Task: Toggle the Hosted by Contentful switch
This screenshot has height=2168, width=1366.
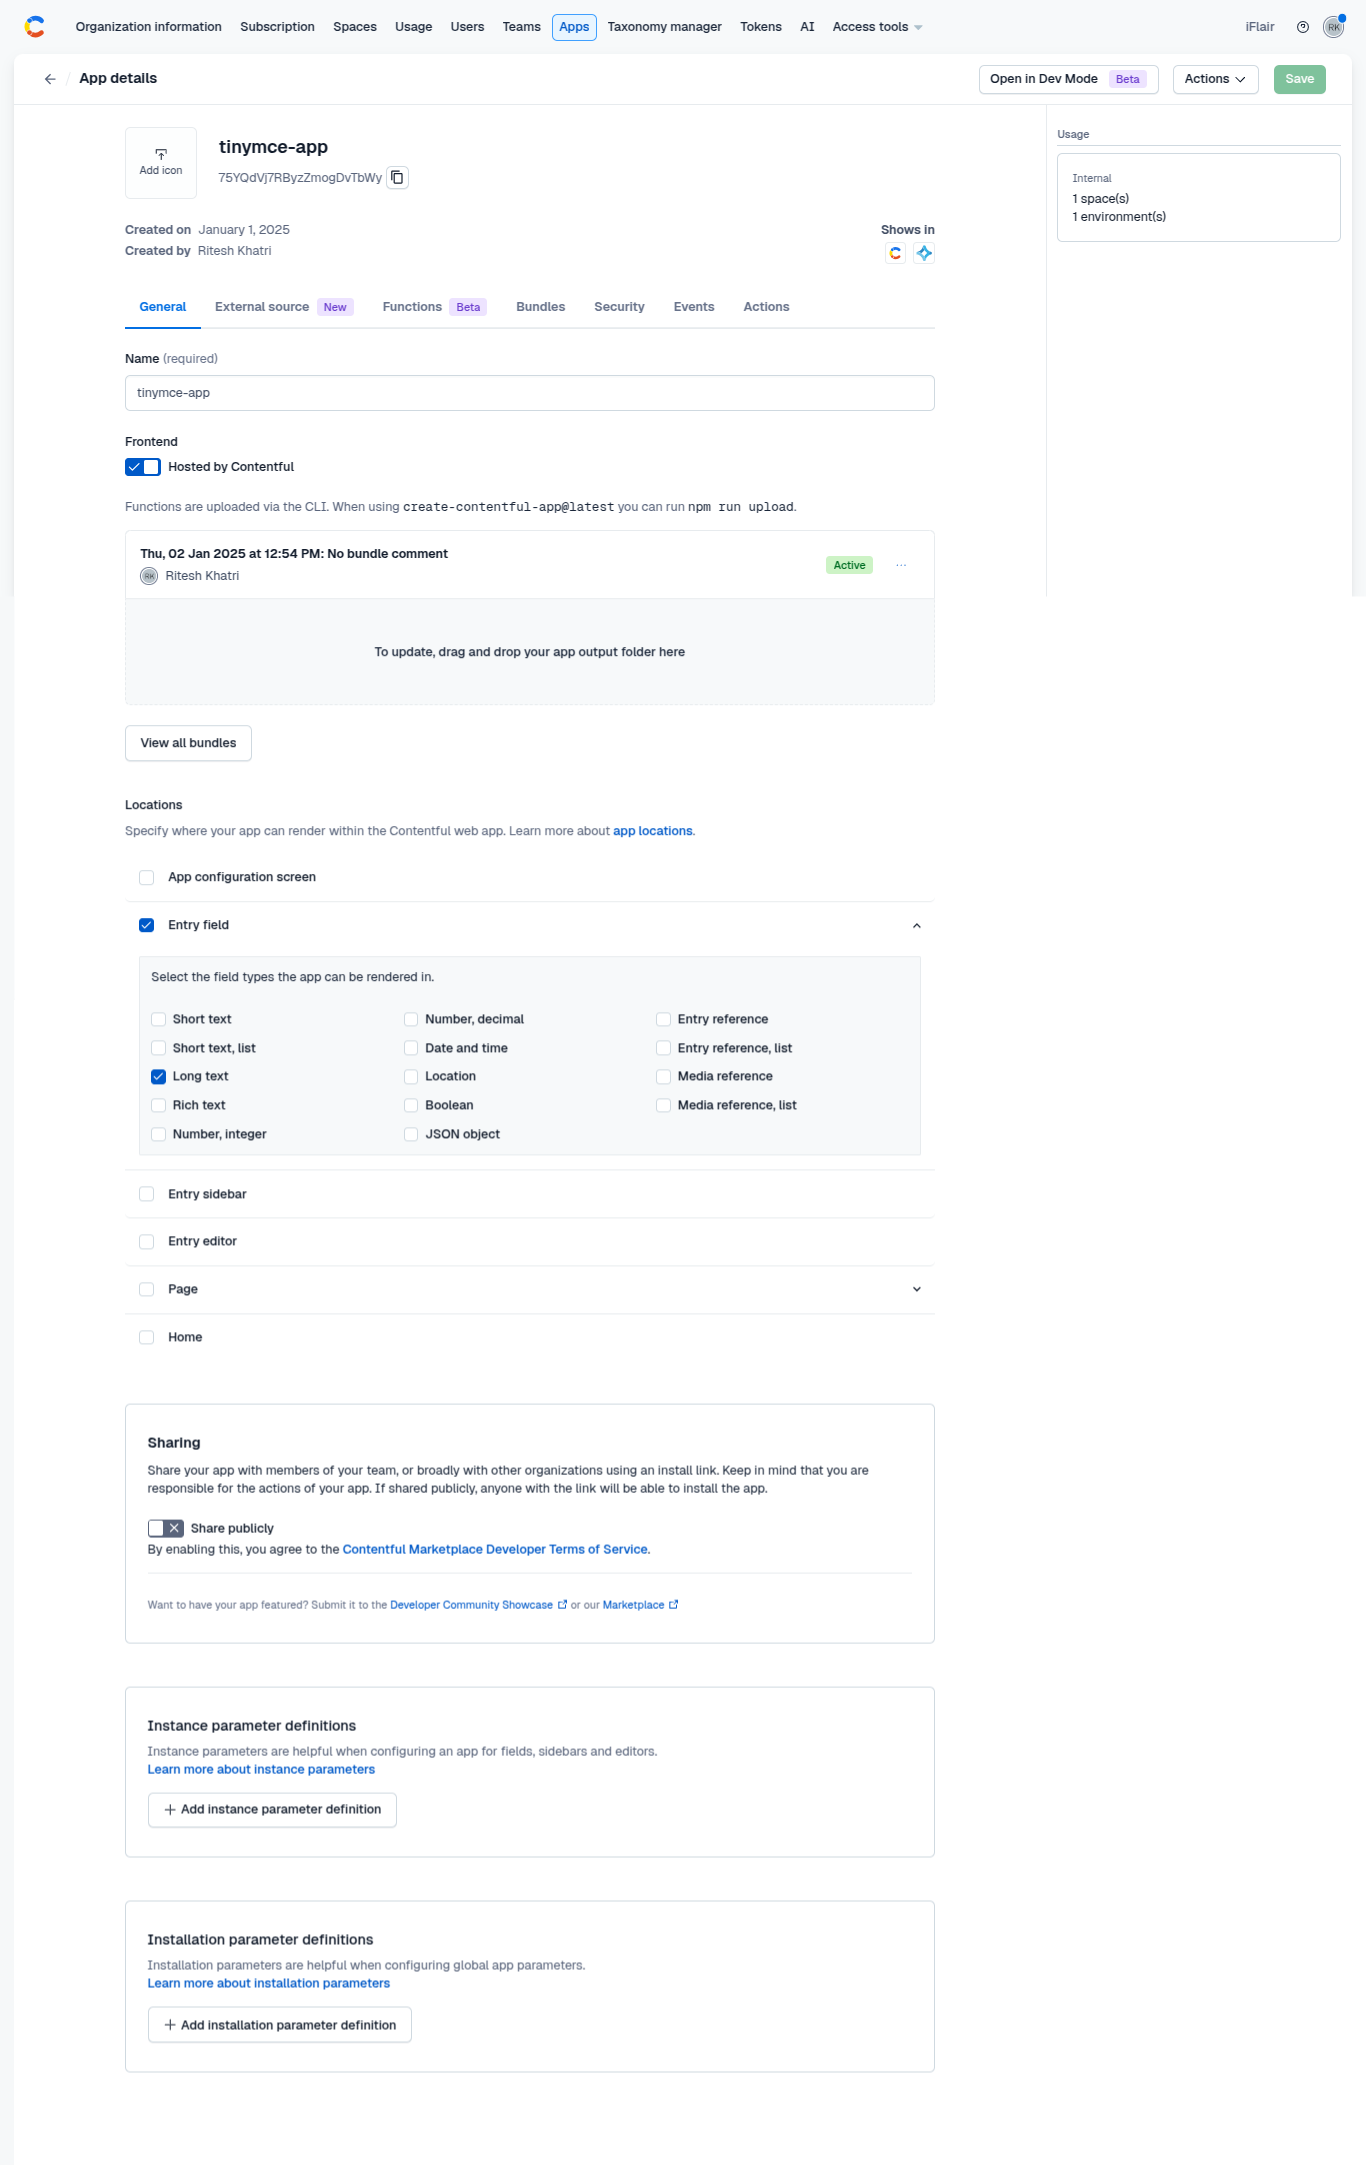Action: click(x=143, y=467)
